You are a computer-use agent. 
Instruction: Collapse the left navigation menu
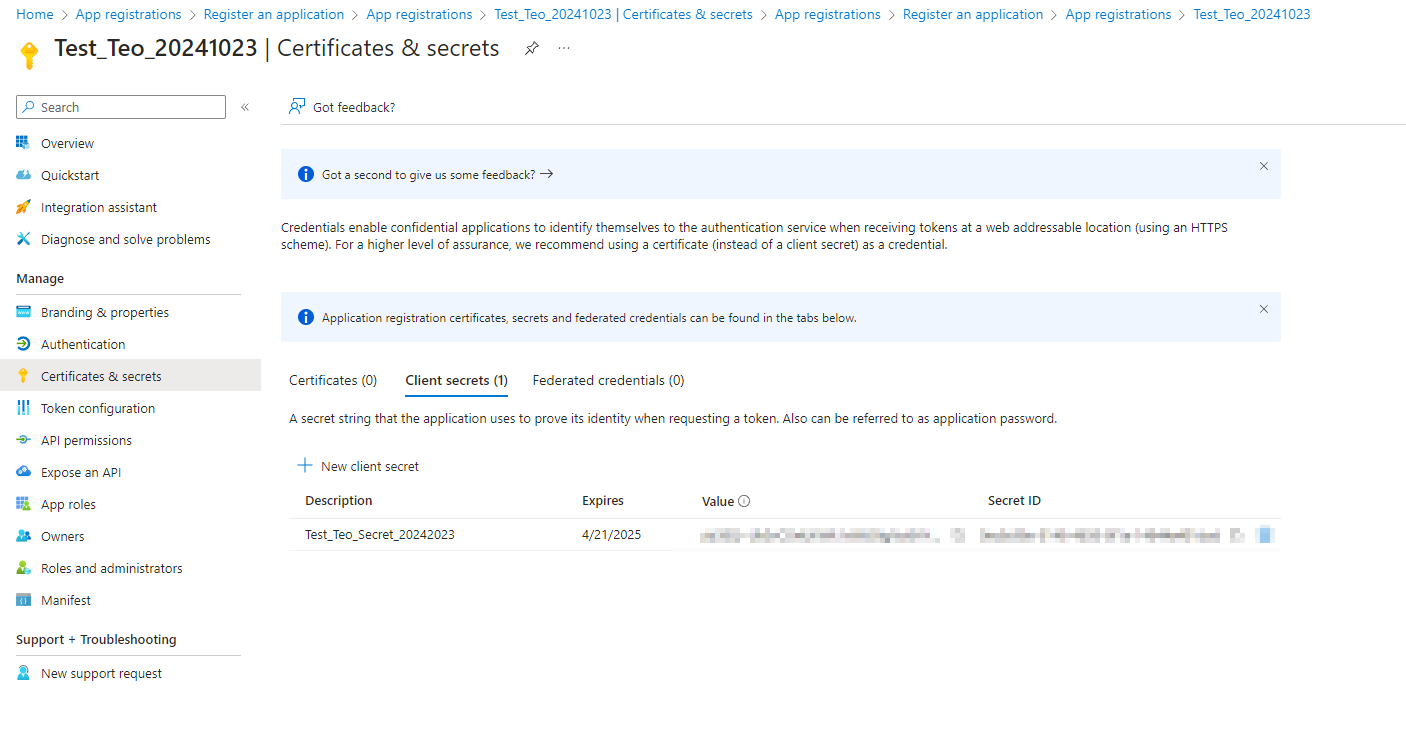pos(245,107)
